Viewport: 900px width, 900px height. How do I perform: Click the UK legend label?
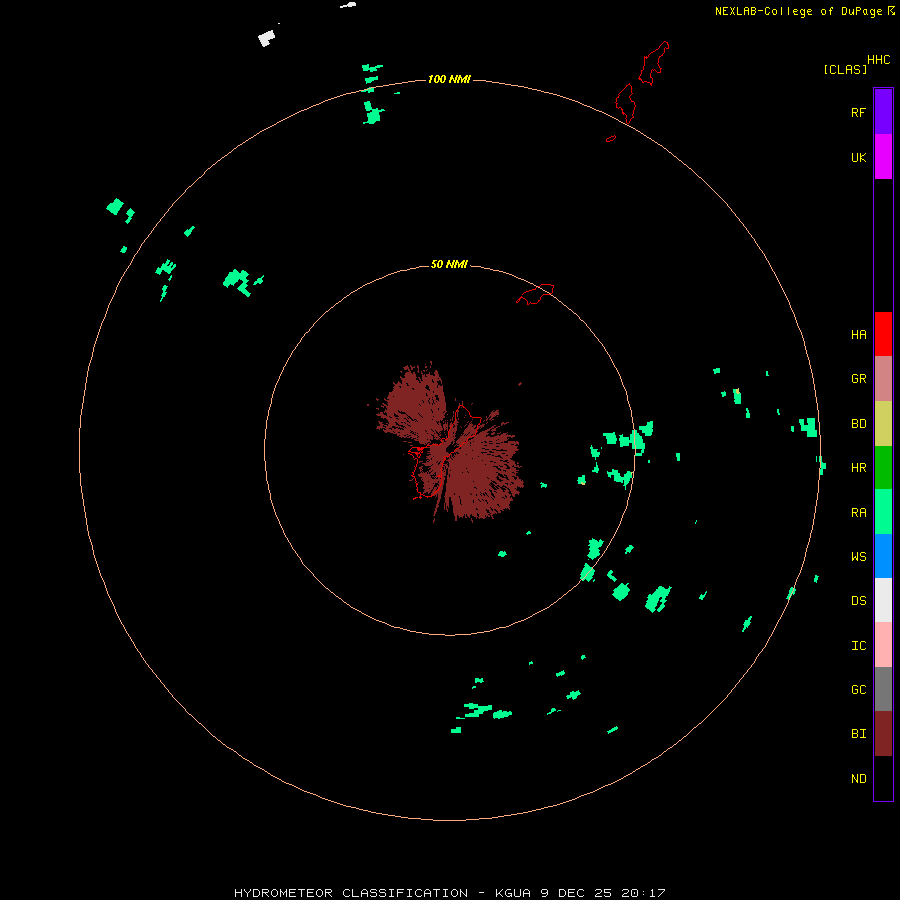(x=858, y=157)
